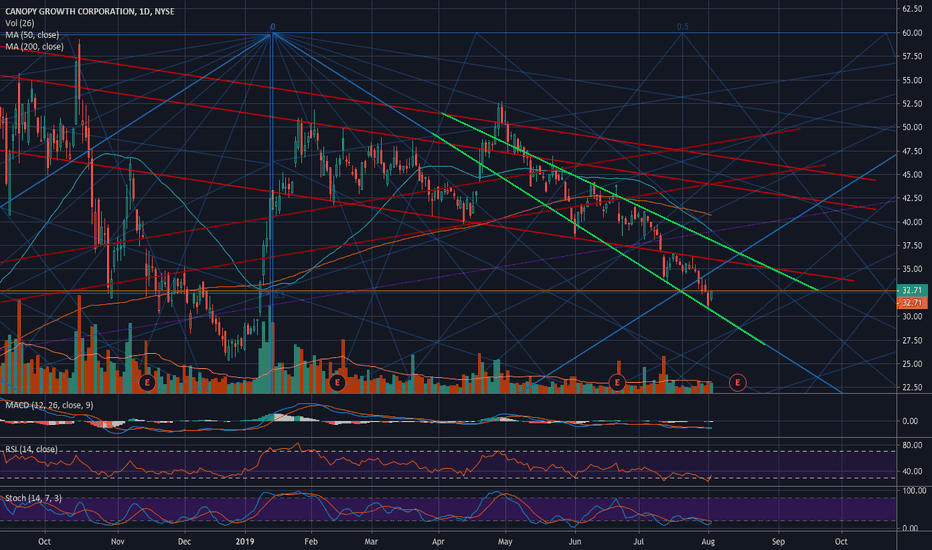
Task: Click the Feb label on time axis
Action: (311, 542)
